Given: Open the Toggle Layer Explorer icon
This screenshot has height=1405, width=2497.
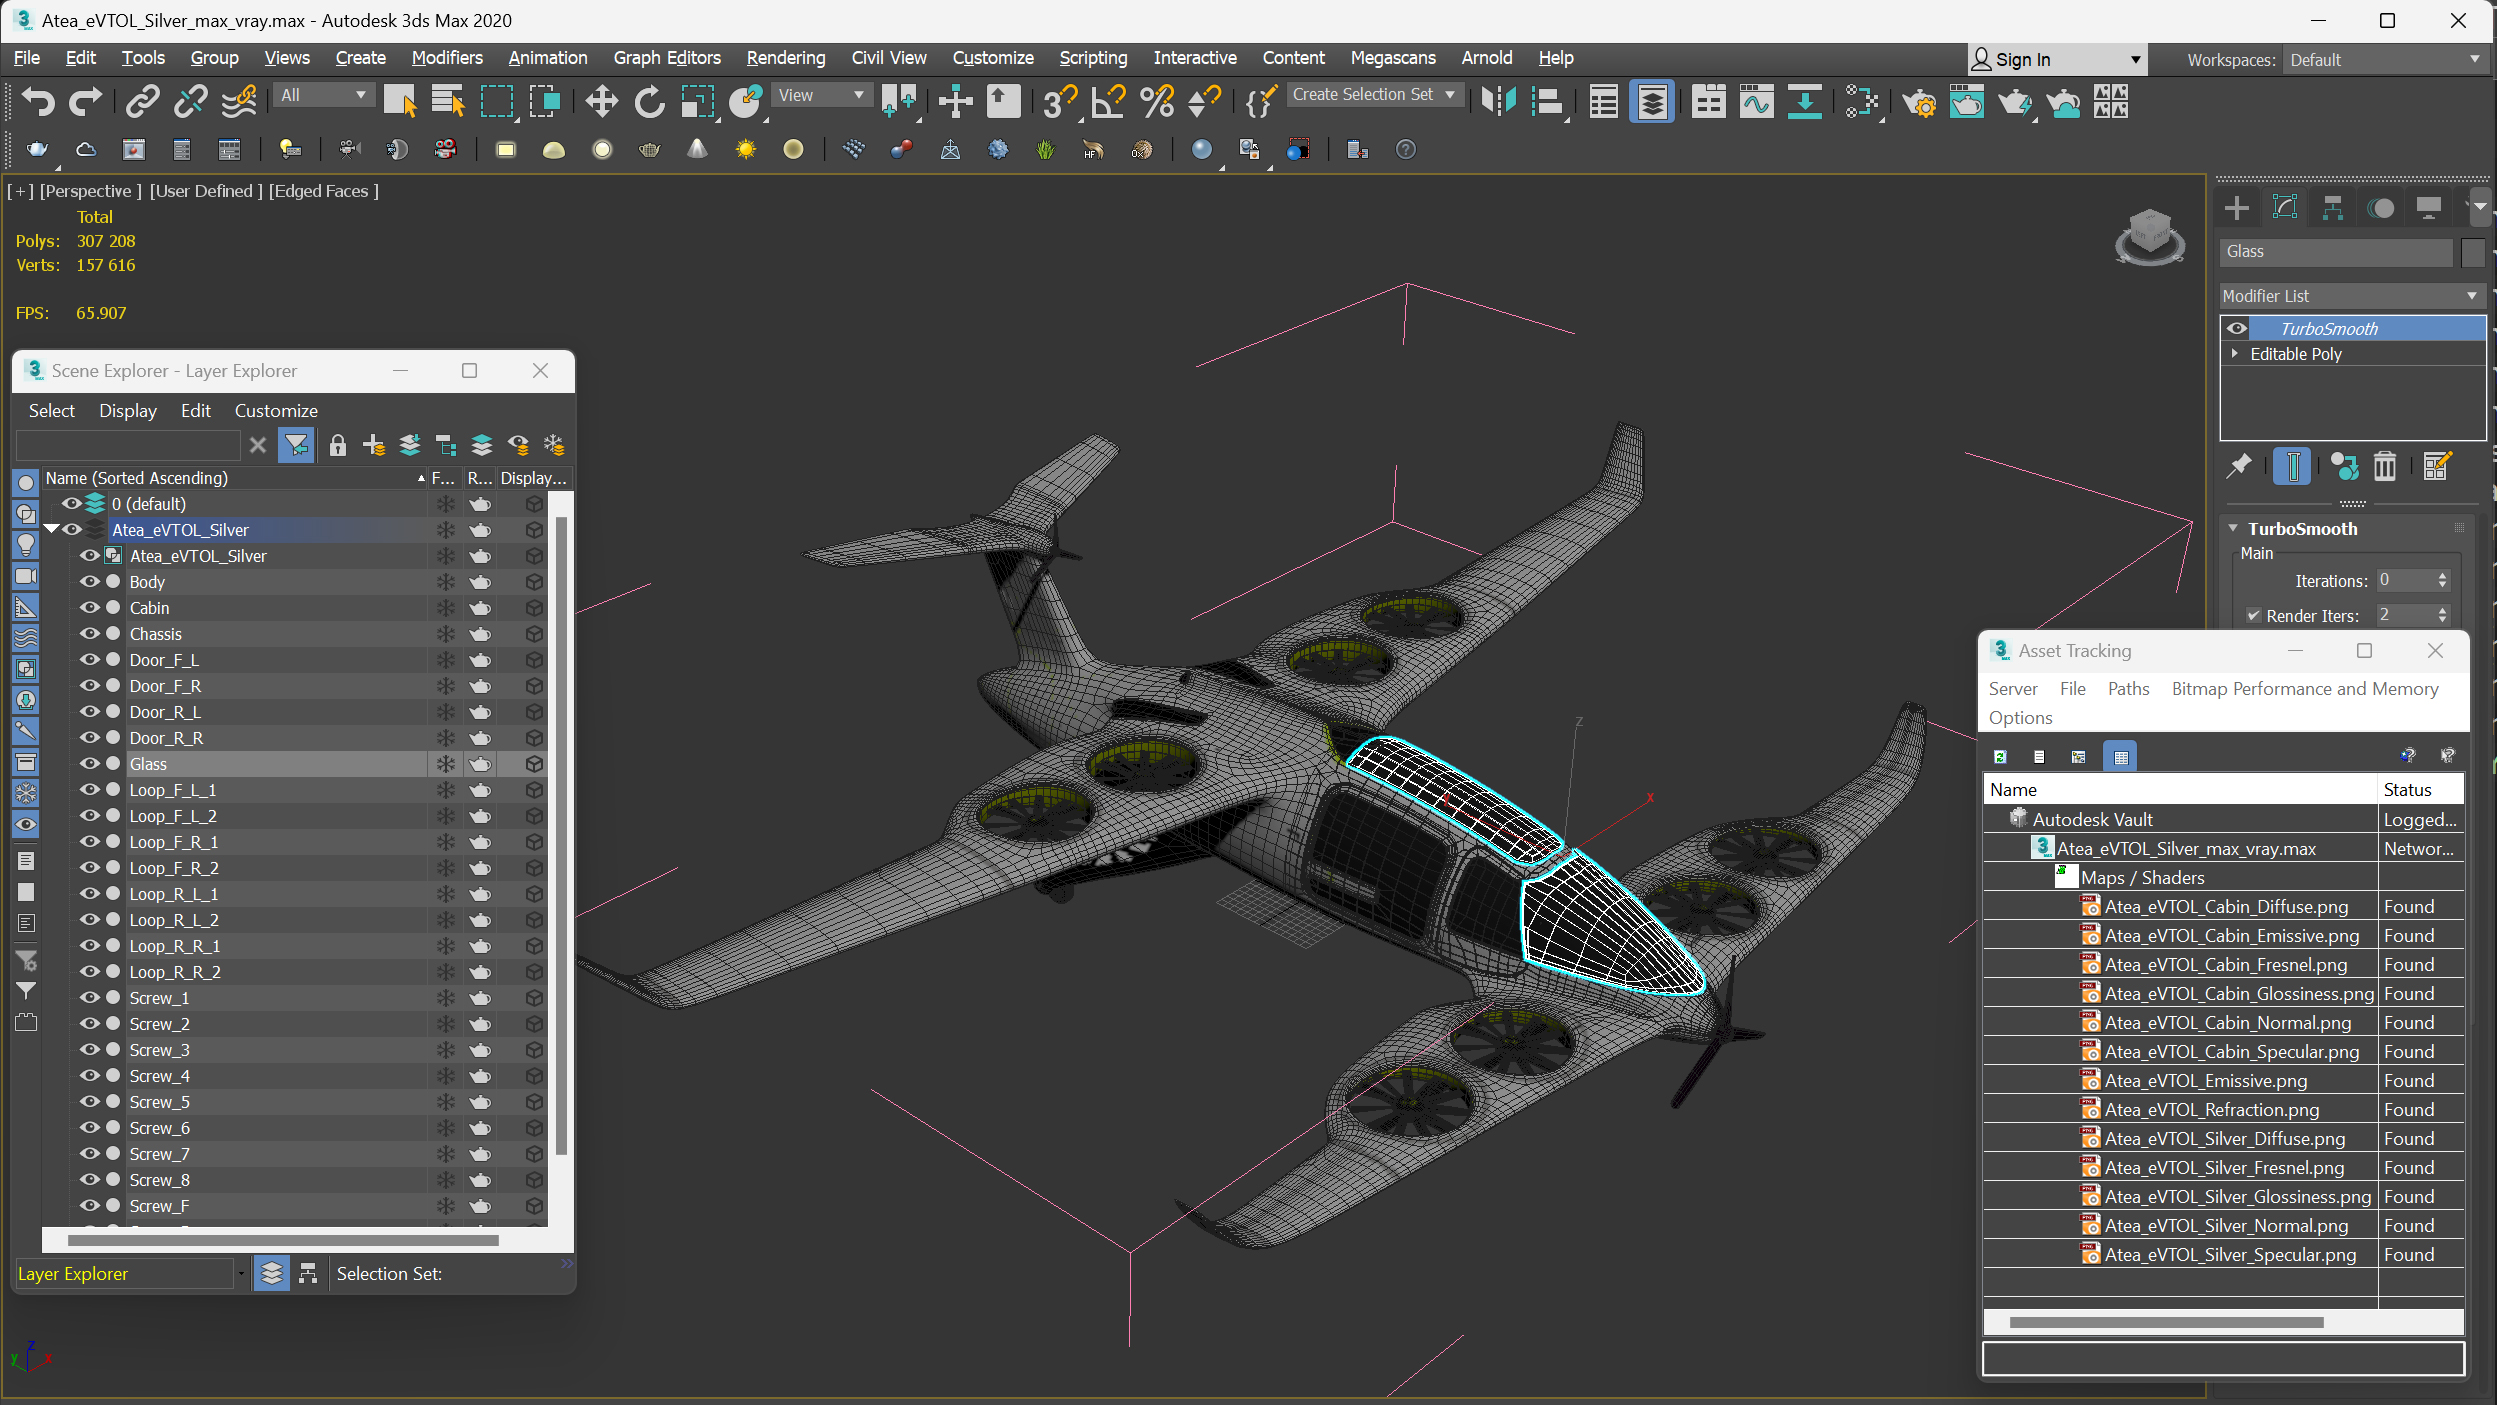Looking at the screenshot, I should pos(1652,101).
